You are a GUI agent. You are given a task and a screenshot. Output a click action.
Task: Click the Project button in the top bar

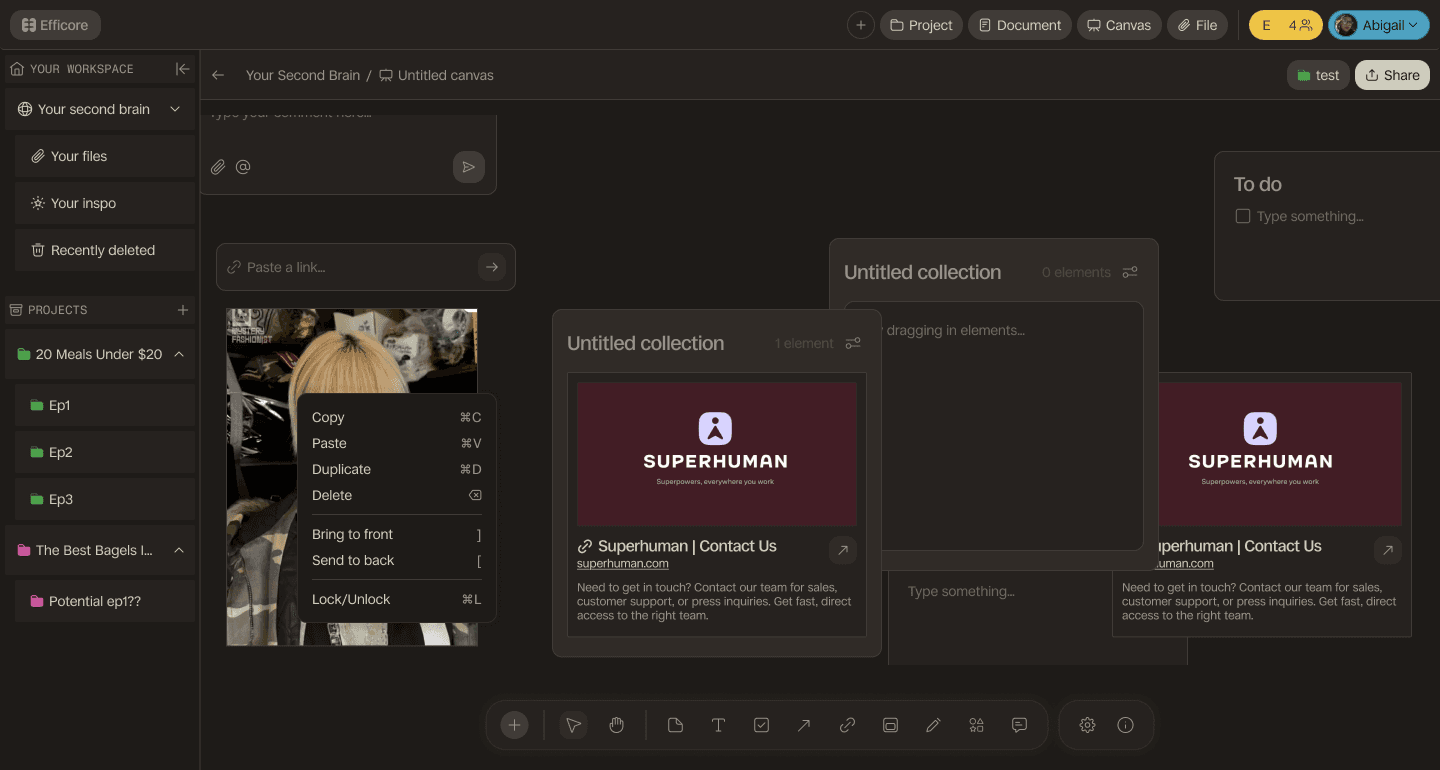(x=921, y=25)
